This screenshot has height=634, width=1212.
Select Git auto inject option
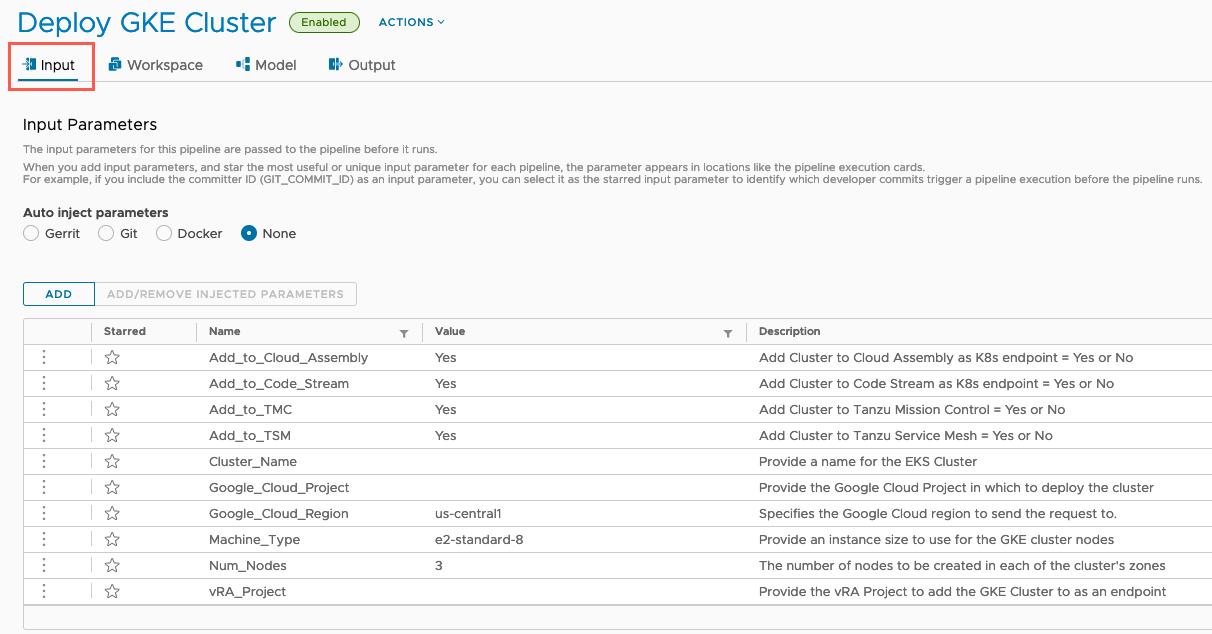(106, 233)
